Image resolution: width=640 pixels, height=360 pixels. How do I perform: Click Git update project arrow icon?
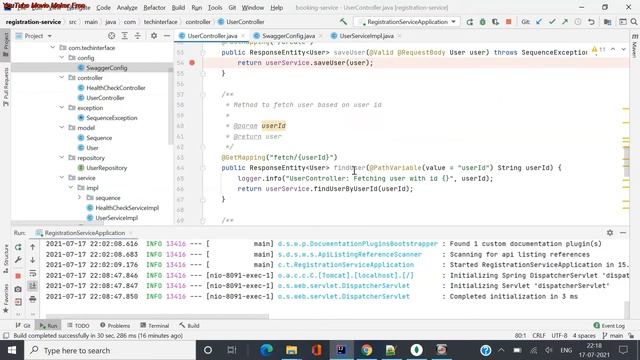(539, 22)
